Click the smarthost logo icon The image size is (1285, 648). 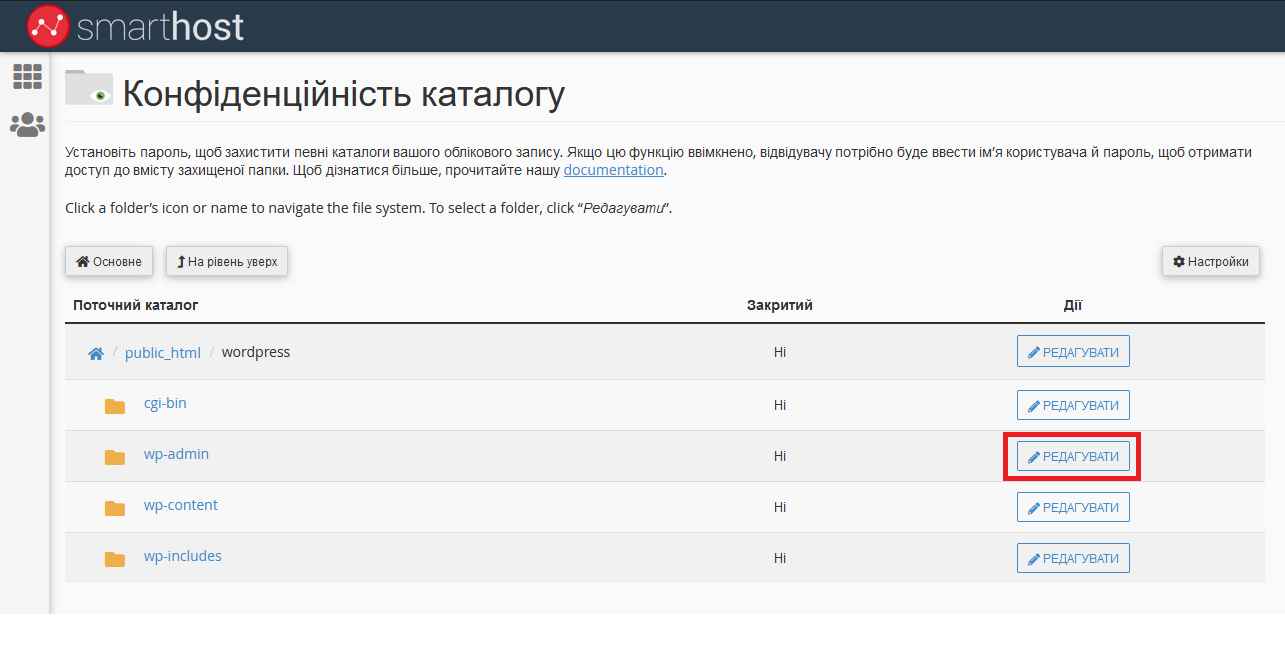(48, 26)
